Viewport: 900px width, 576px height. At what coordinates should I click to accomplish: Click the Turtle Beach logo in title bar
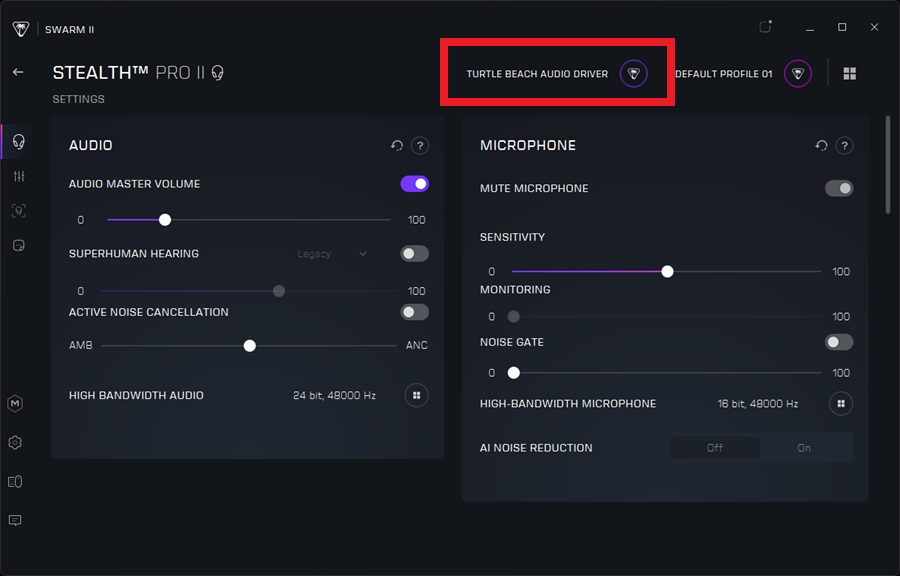21,29
